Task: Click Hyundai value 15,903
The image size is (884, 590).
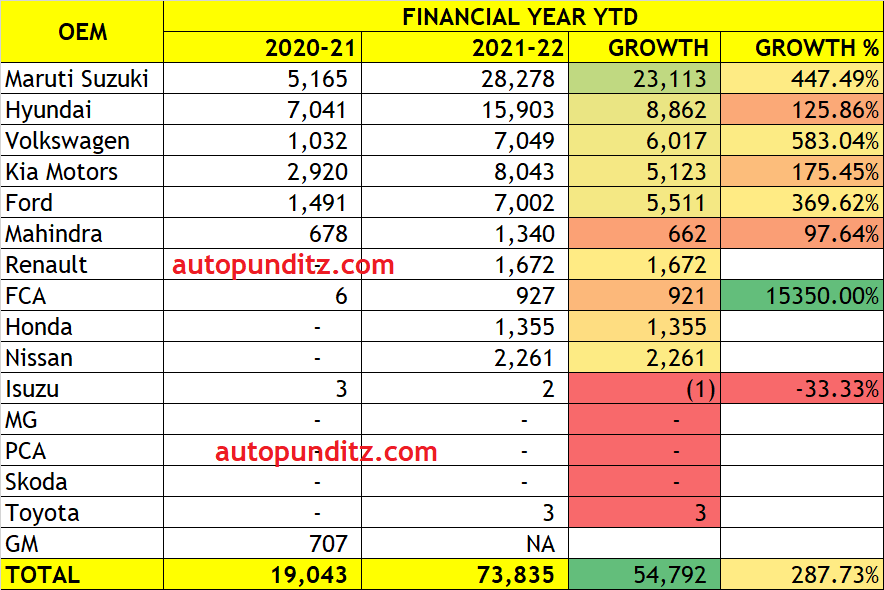Action: 518,110
